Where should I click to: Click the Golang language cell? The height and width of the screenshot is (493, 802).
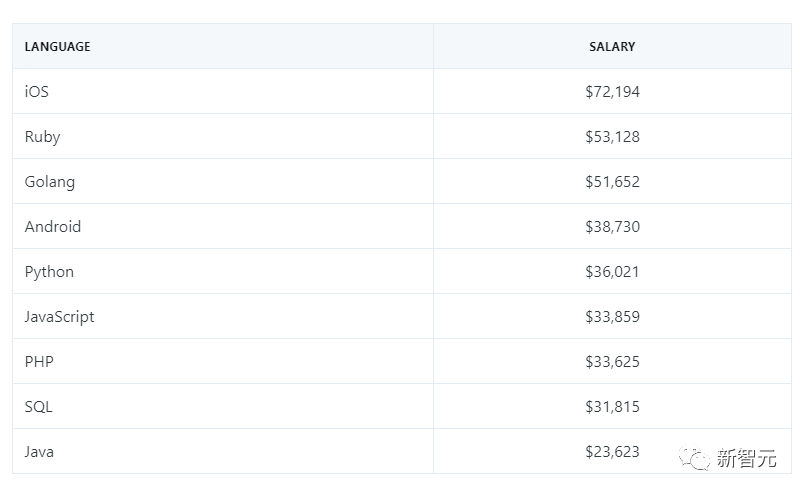coord(50,182)
